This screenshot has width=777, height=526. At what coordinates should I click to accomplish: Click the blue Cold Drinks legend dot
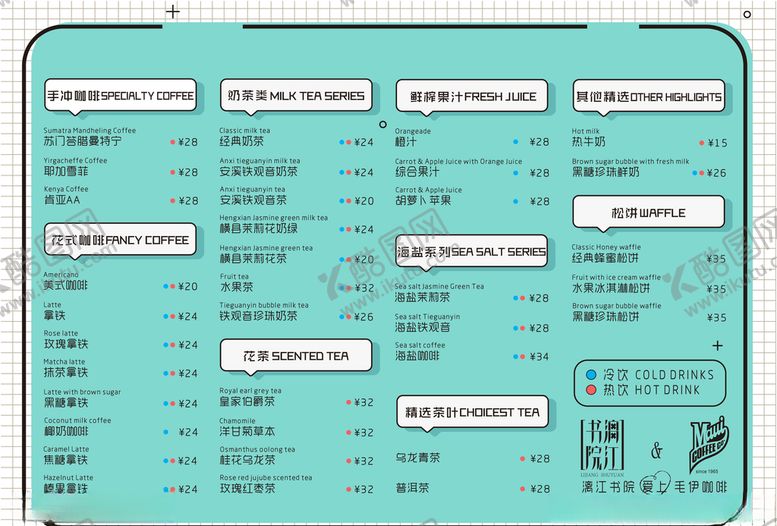[x=591, y=374]
